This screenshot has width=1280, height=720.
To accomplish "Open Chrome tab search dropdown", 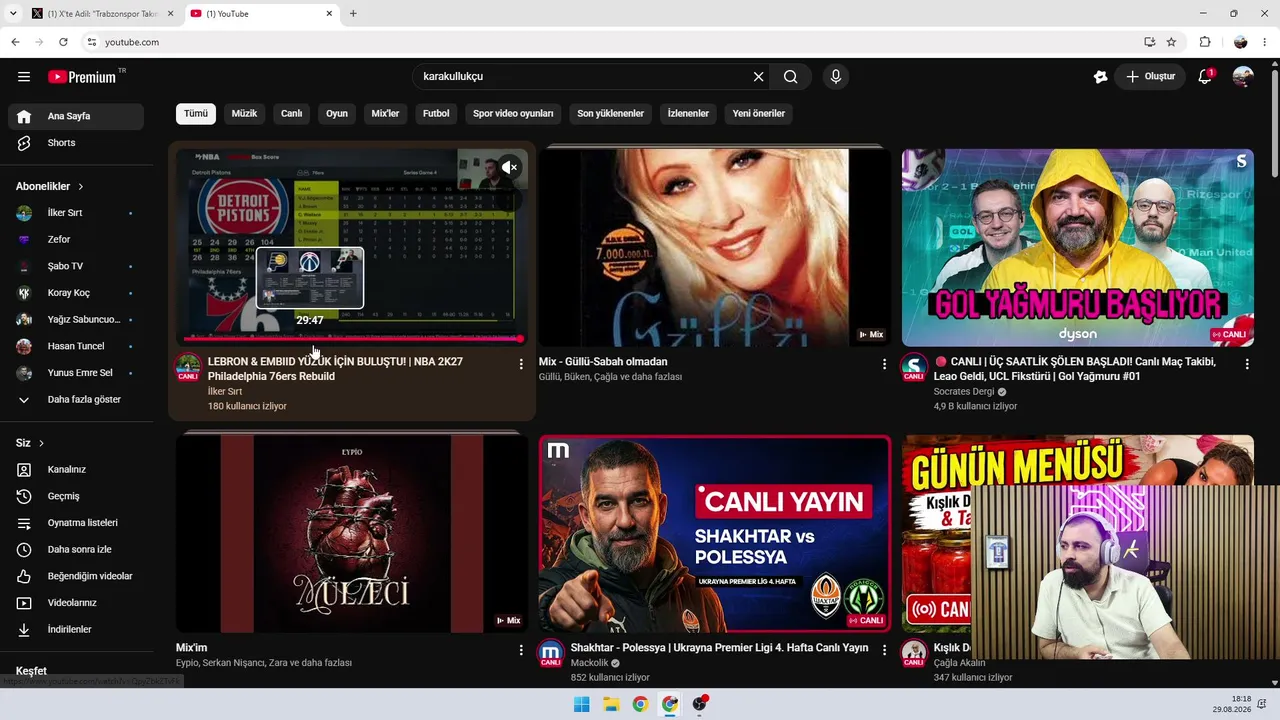I will pyautogui.click(x=13, y=14).
